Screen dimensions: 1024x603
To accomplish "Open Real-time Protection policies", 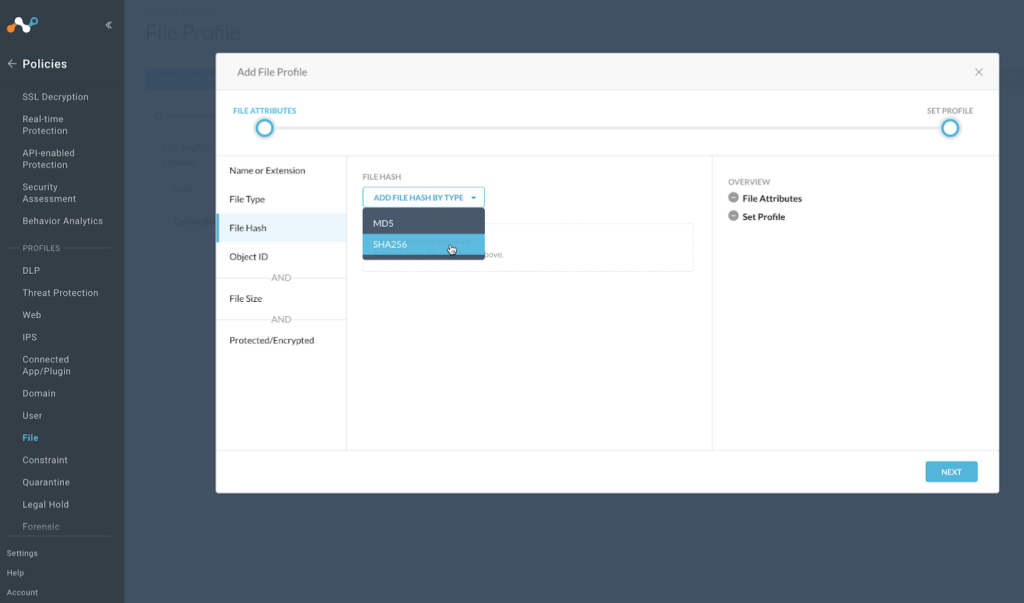I will point(45,125).
